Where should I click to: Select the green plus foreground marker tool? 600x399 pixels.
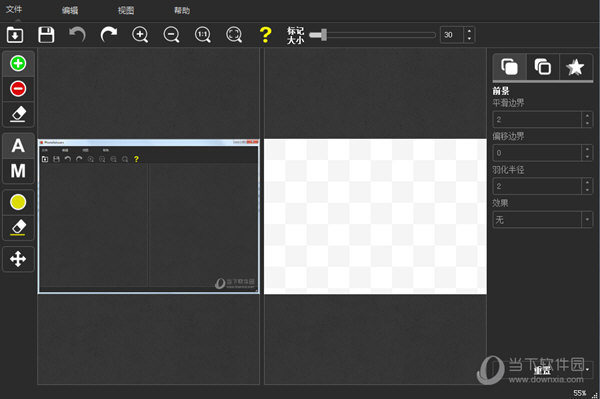[x=18, y=64]
